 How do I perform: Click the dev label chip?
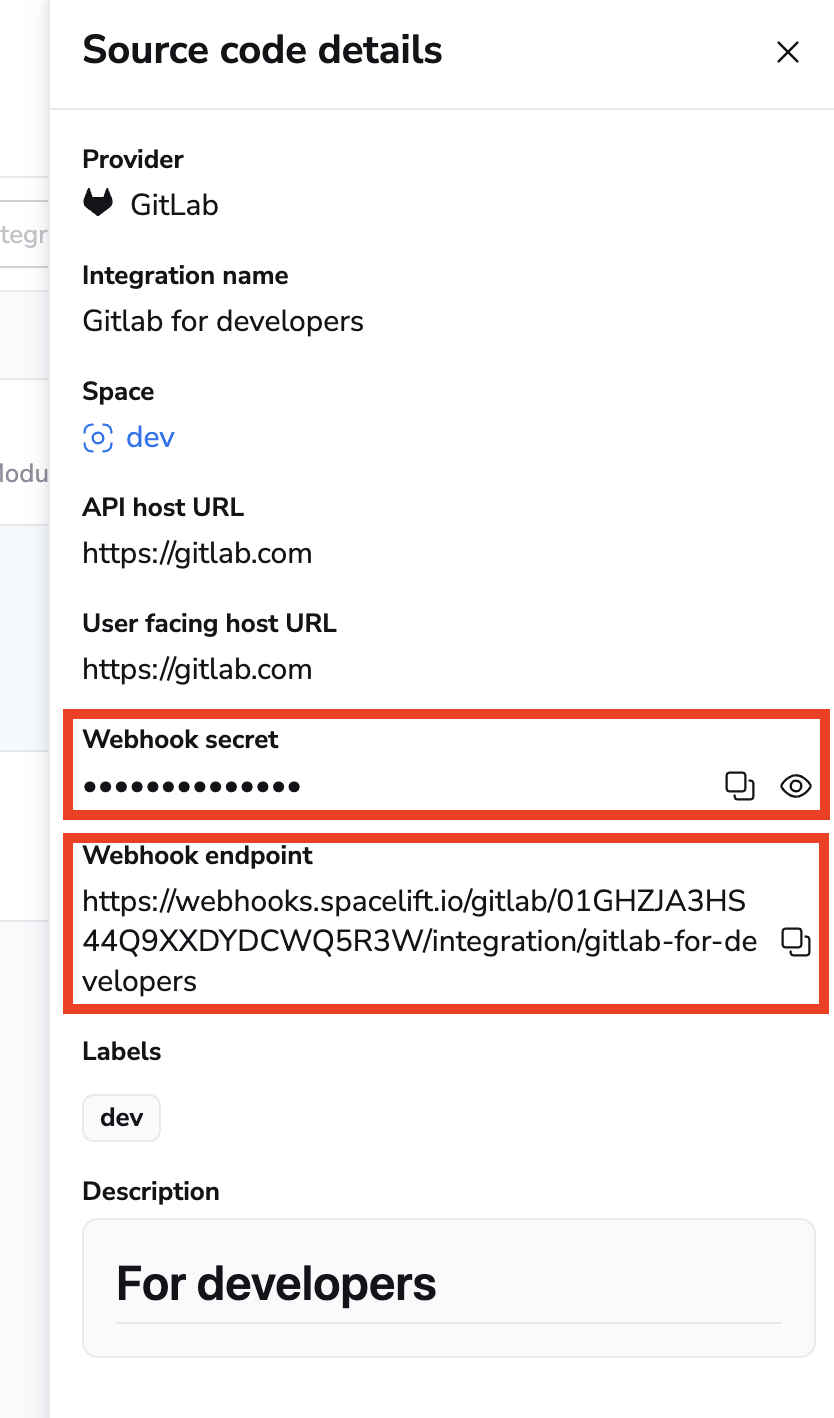tap(121, 1117)
